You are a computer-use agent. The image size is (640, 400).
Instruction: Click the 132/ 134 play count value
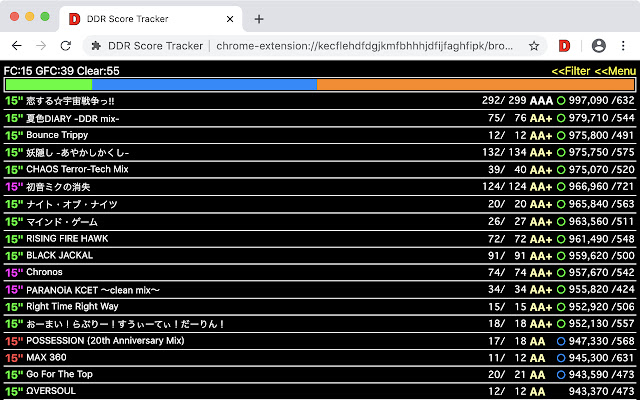[x=504, y=153]
